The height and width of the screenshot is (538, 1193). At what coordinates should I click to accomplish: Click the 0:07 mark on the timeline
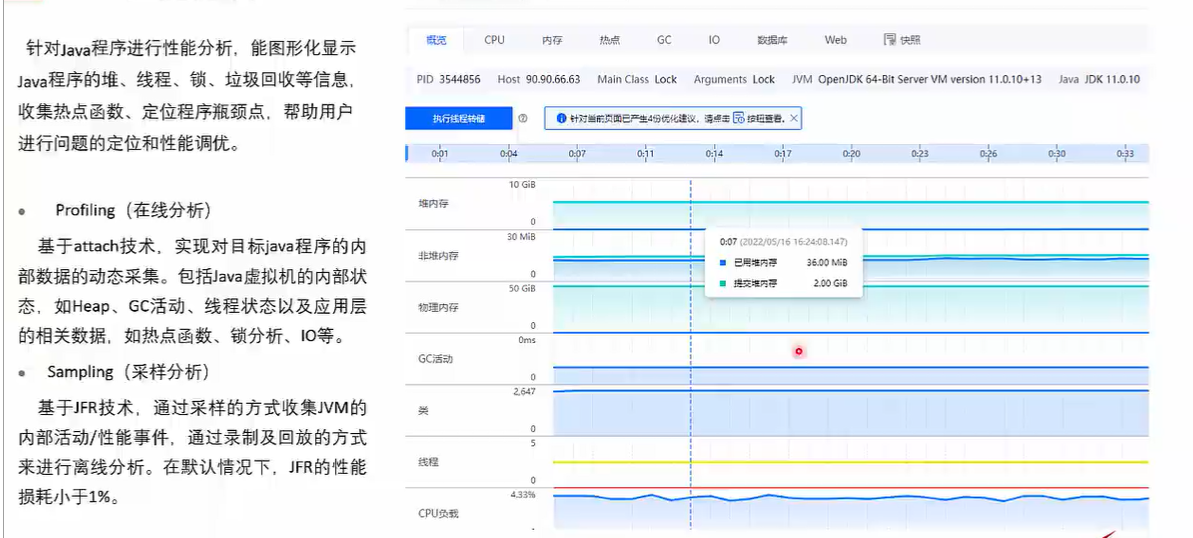(577, 154)
